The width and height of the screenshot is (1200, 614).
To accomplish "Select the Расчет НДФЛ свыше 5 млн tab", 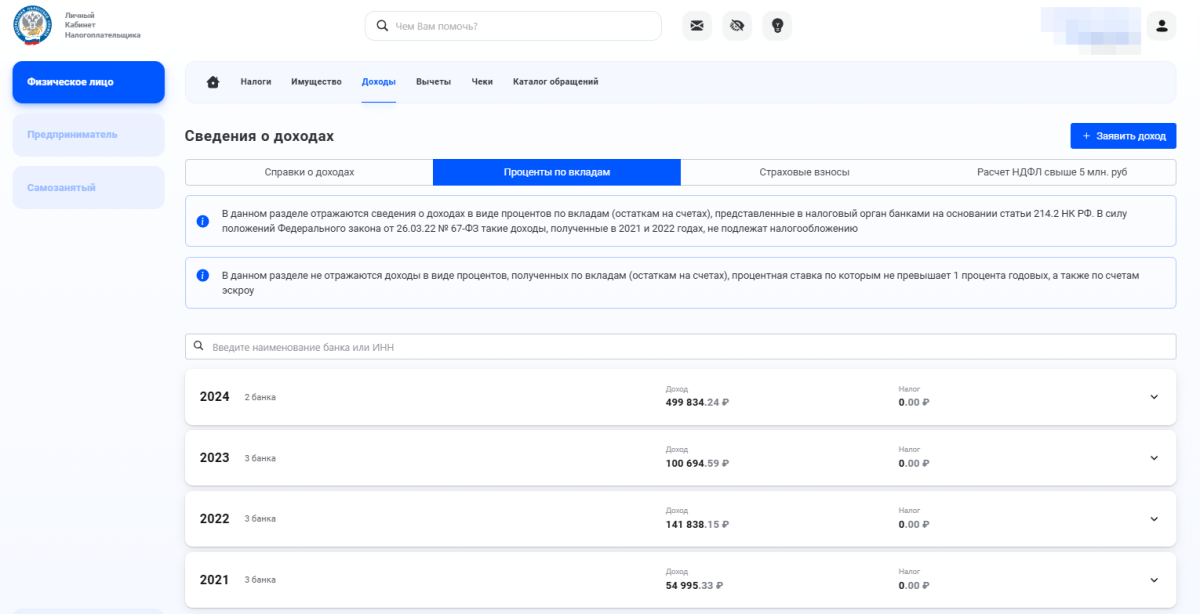I will point(1052,172).
